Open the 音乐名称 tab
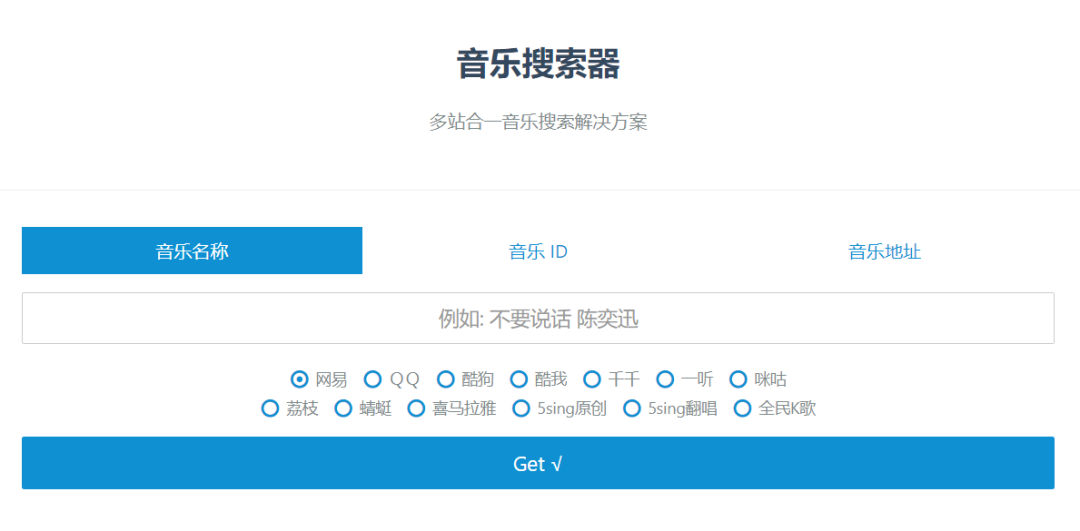This screenshot has height=531, width=1080. click(192, 251)
